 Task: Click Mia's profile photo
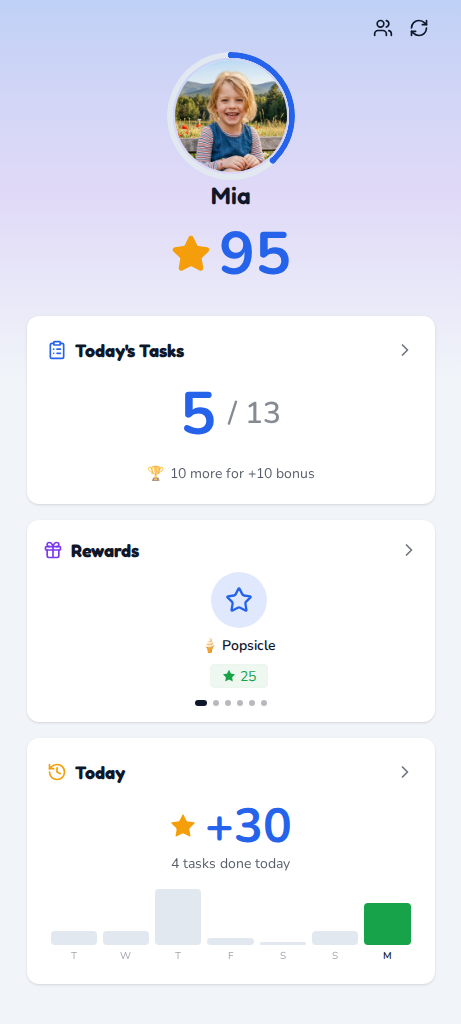click(231, 116)
